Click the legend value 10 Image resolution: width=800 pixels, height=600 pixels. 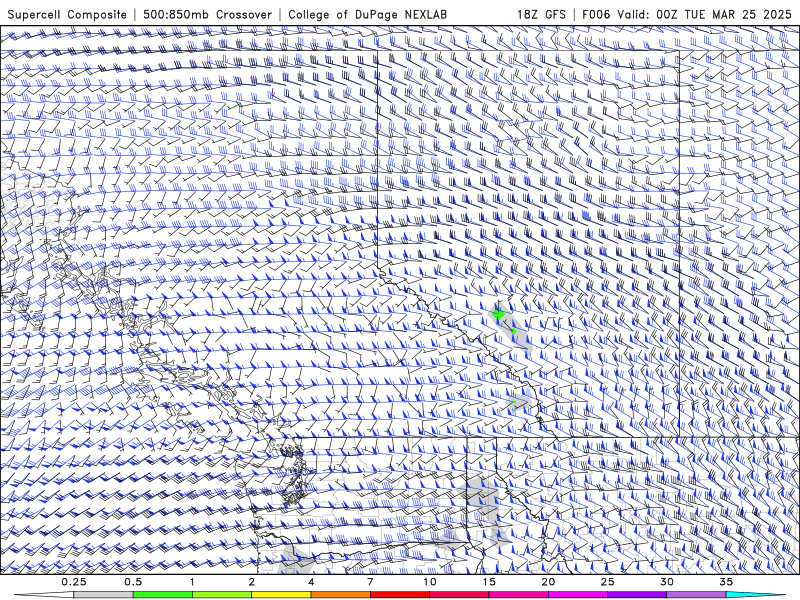coord(430,582)
